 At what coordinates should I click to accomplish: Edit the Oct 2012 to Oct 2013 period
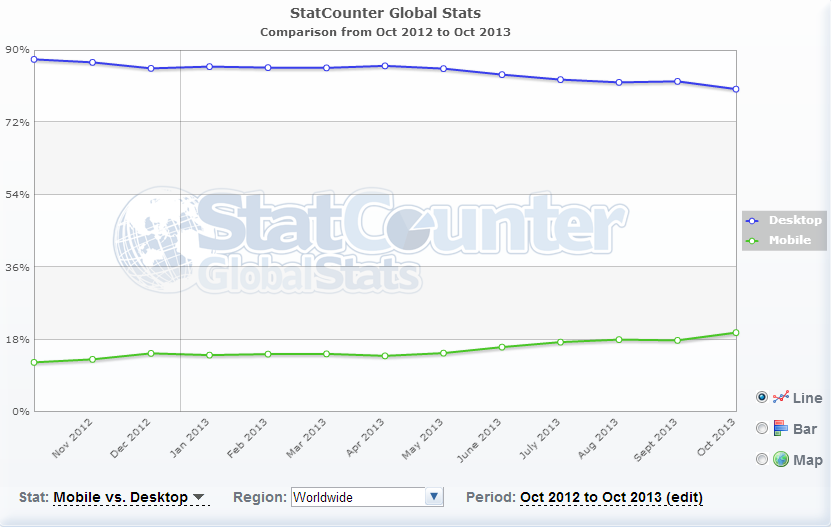point(611,497)
